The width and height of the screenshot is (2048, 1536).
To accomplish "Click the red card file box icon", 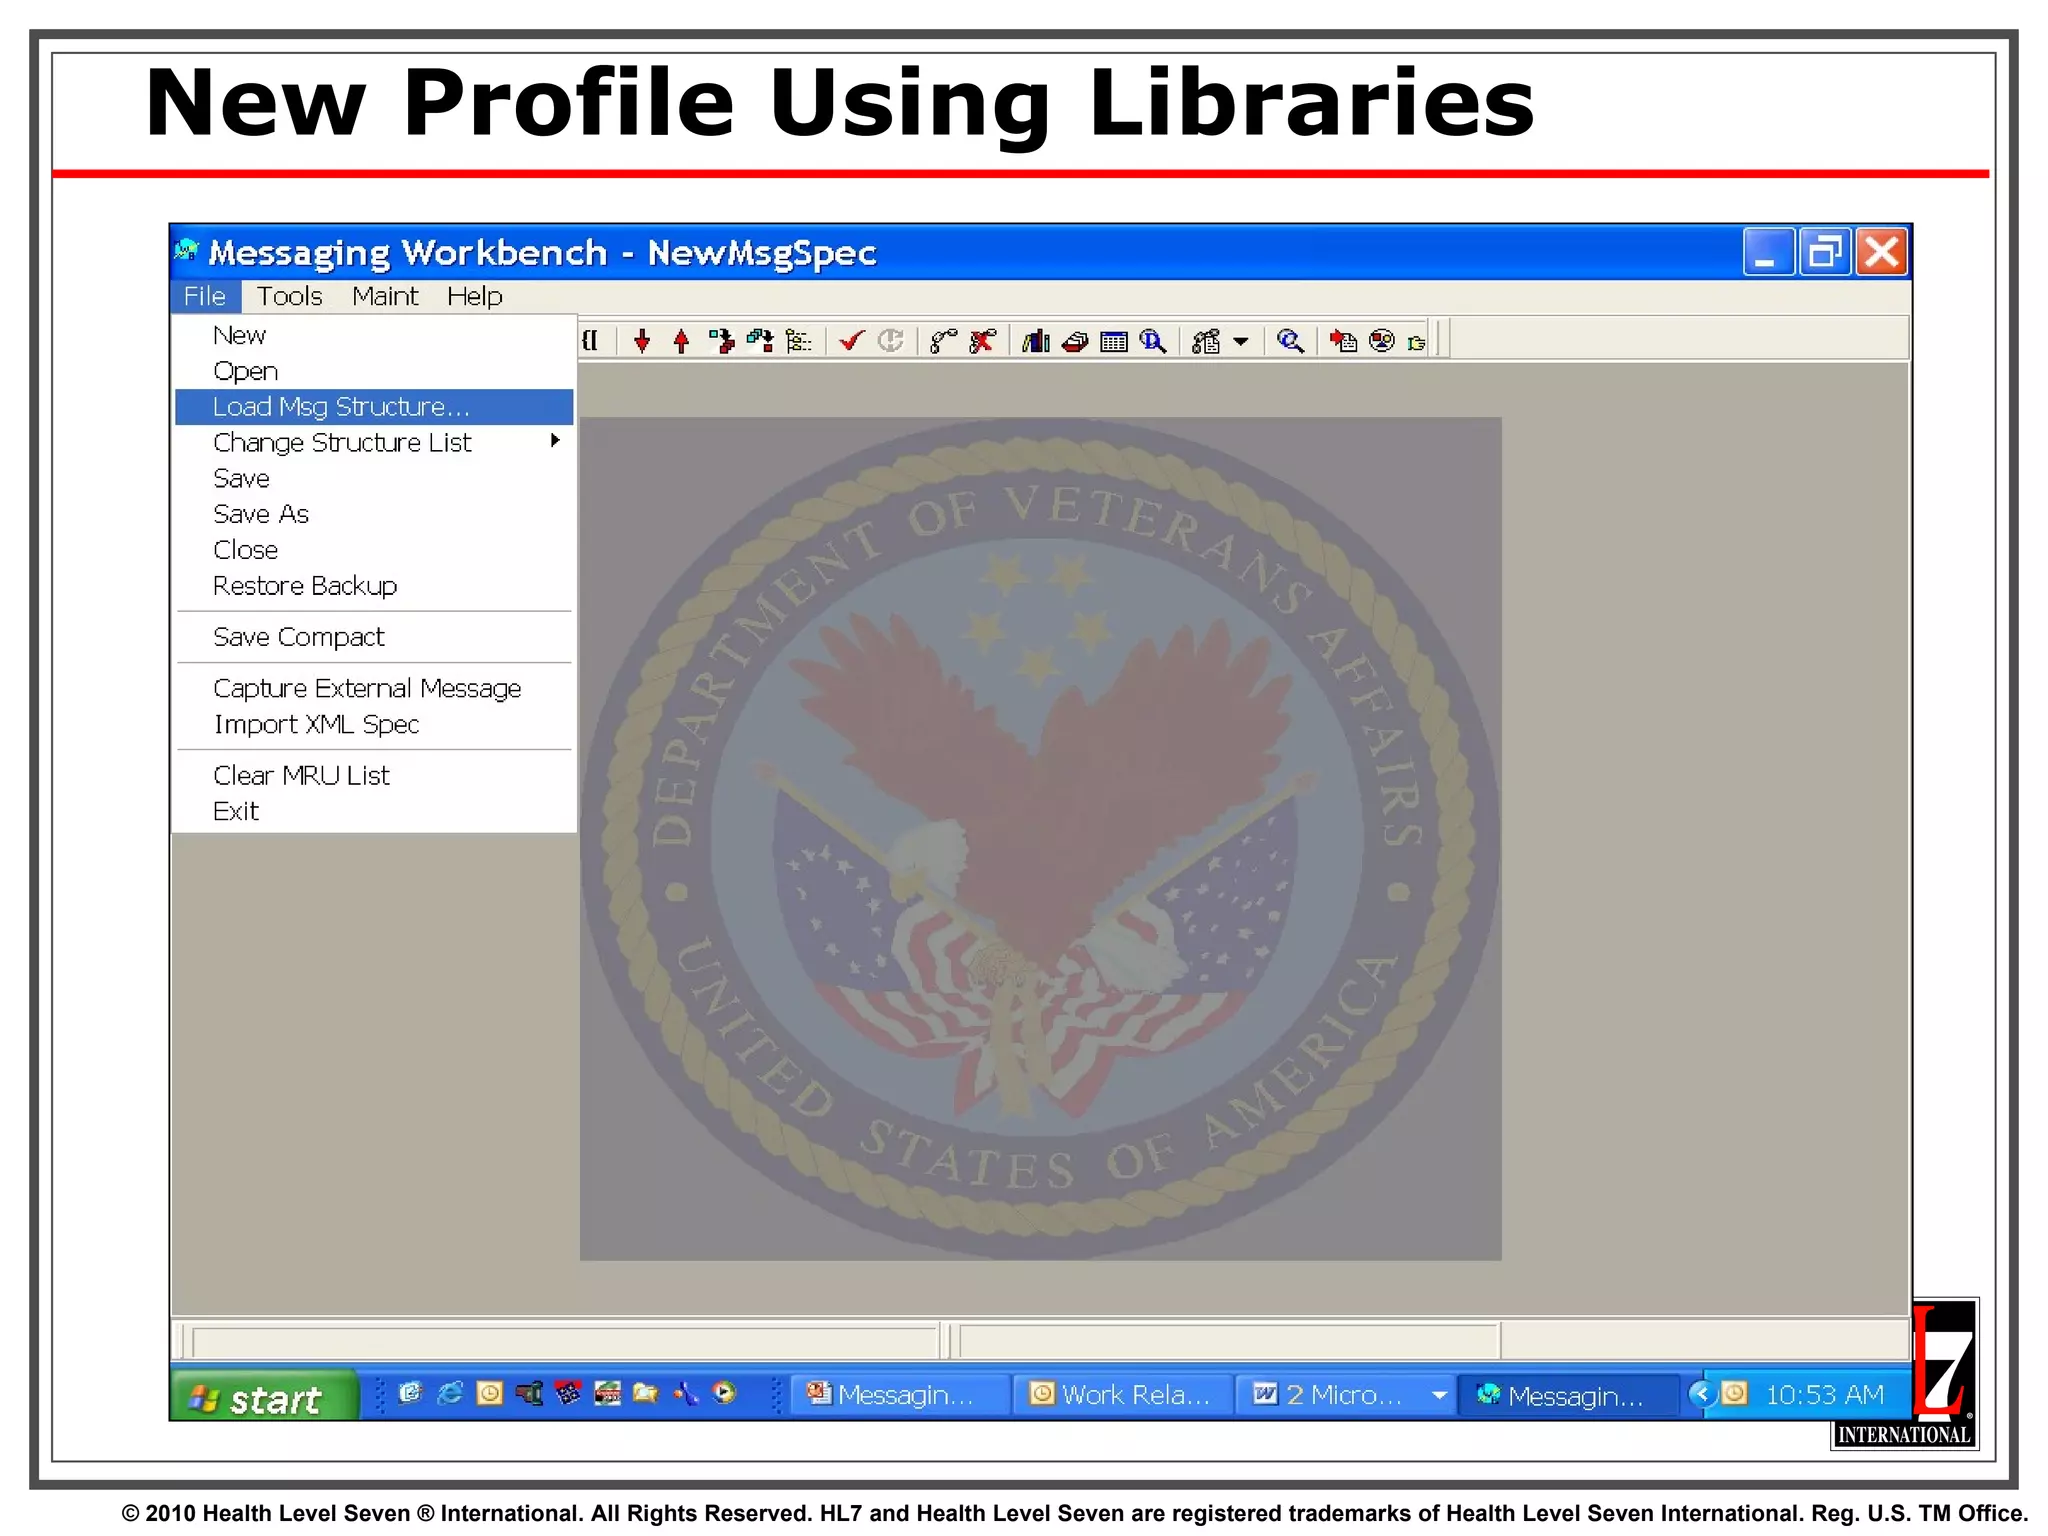I will pos(1075,342).
